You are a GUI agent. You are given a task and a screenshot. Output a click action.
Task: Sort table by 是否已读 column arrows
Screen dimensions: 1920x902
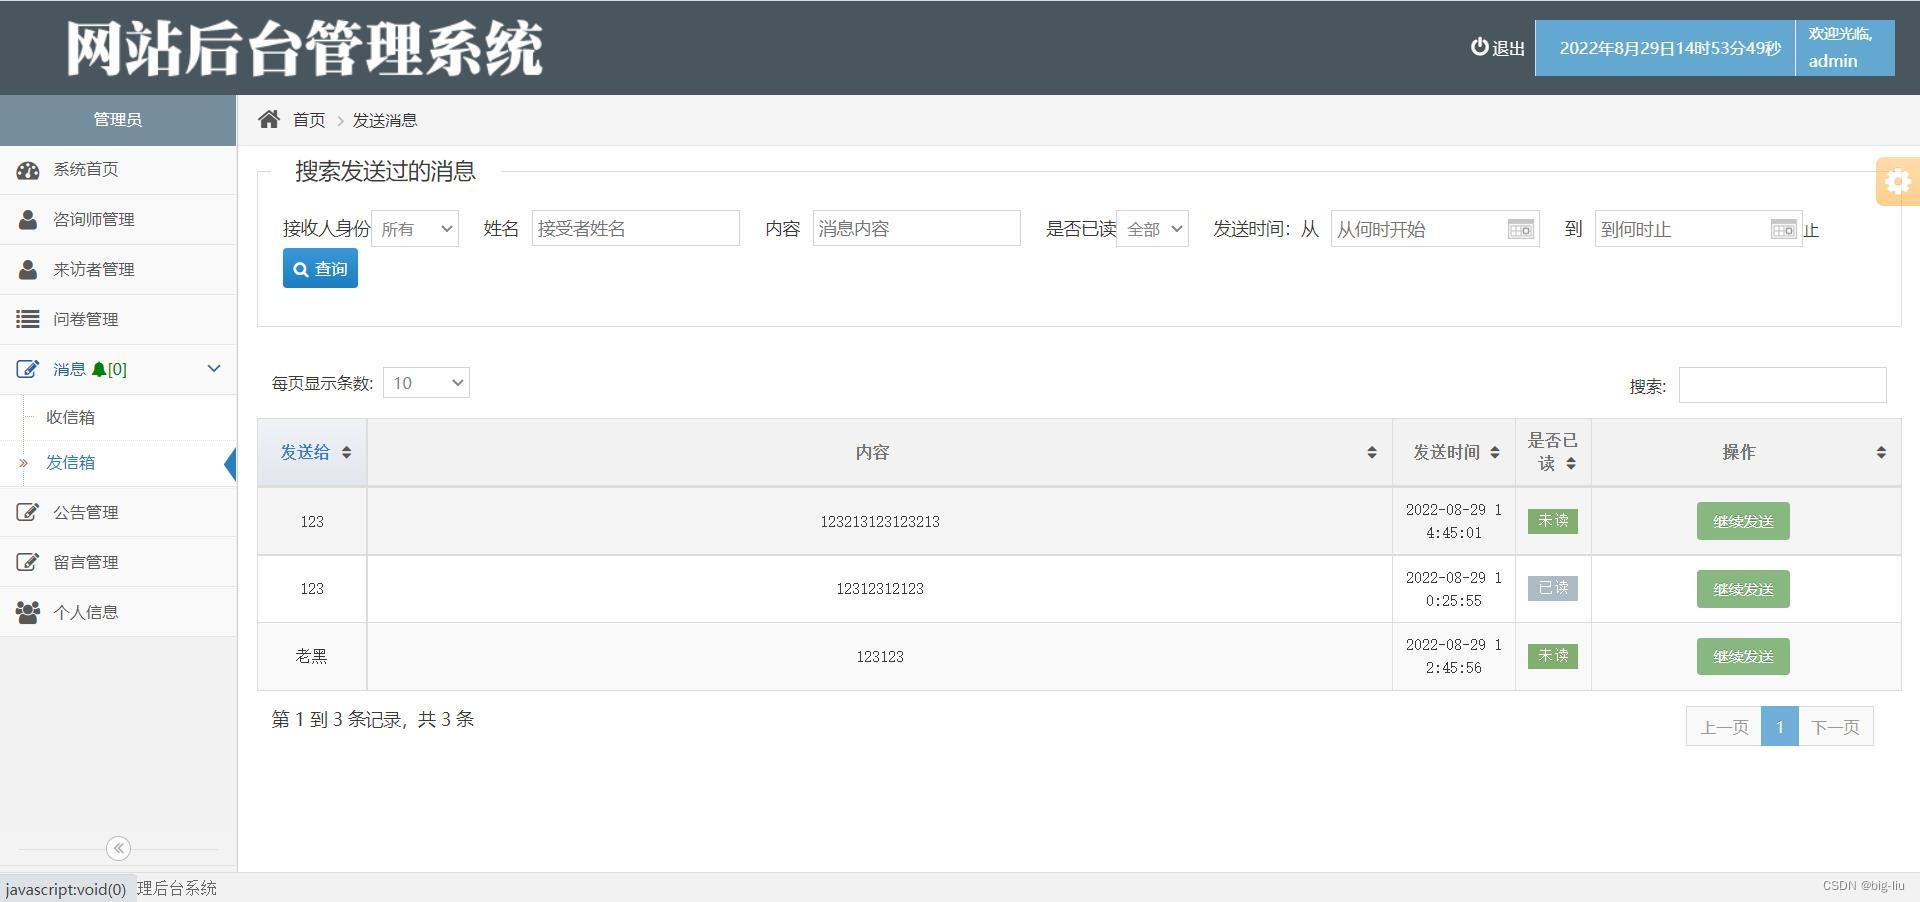(x=1571, y=463)
